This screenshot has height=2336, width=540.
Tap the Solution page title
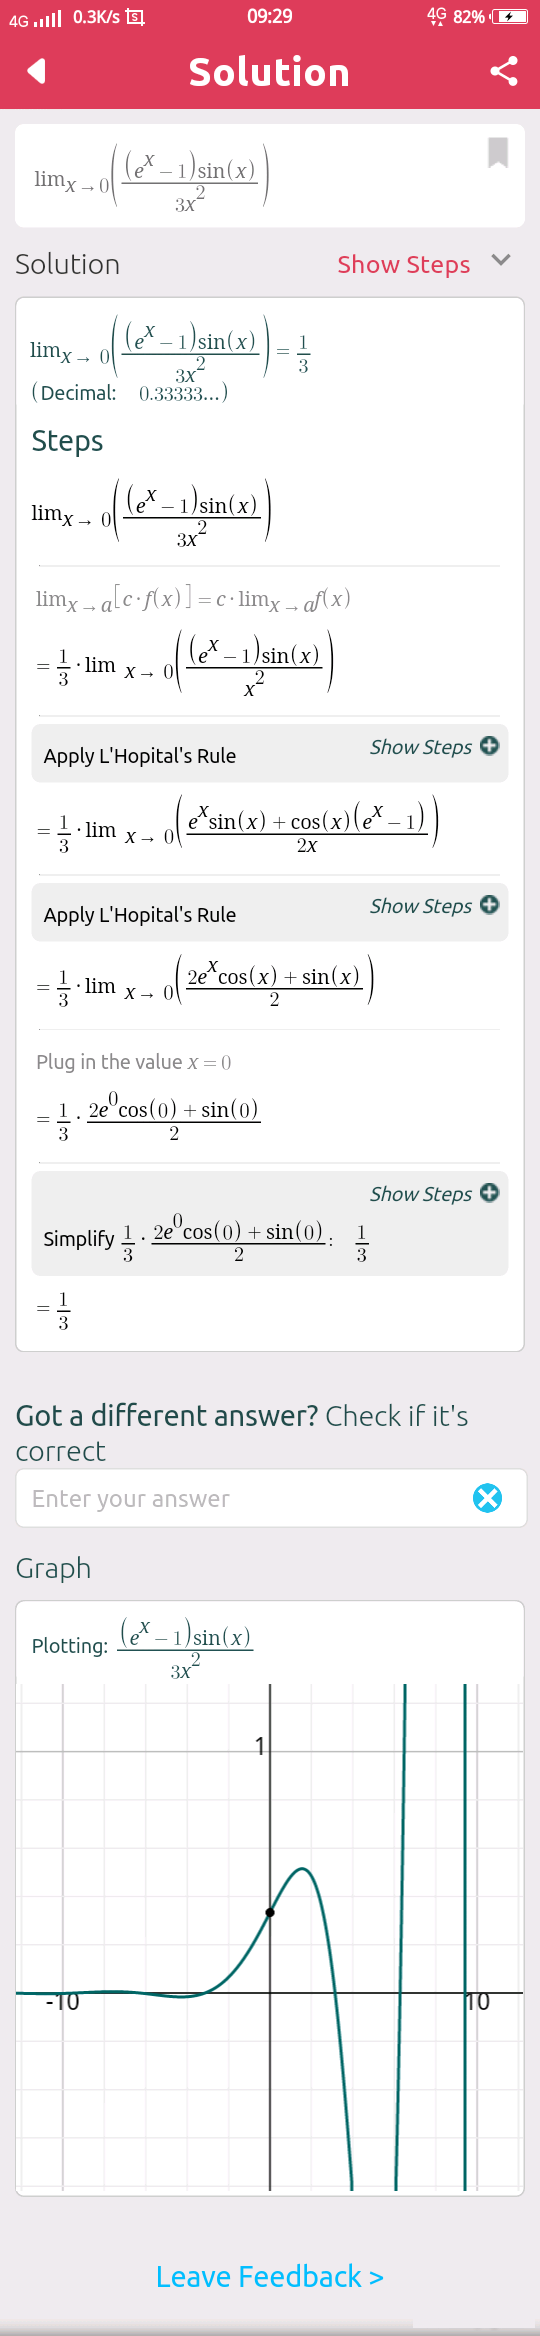coord(269,72)
